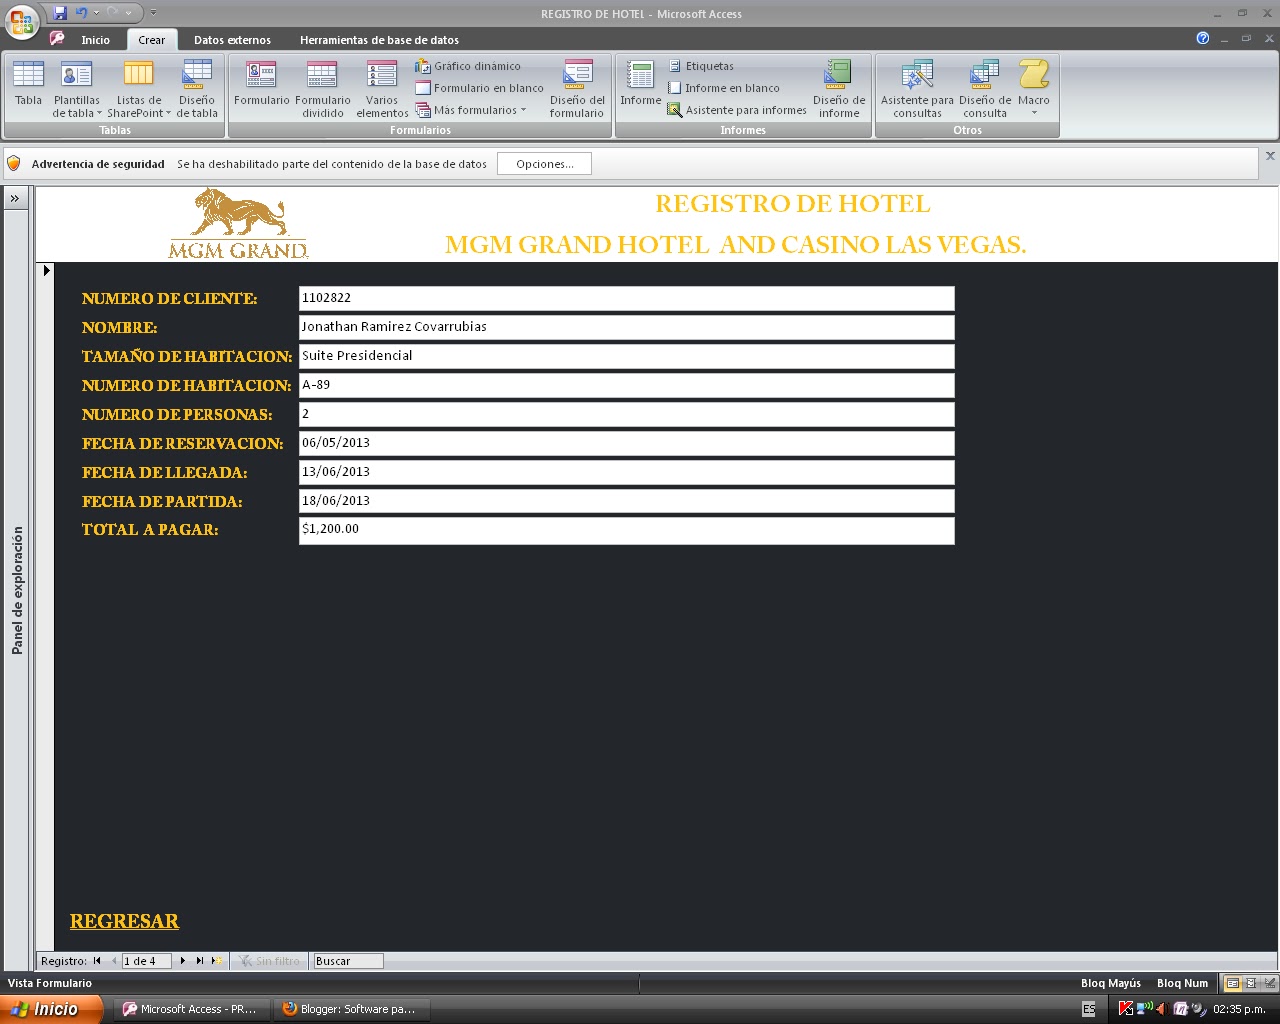This screenshot has height=1024, width=1280.
Task: Switch to Blogger Firefox taskbar button
Action: pos(350,1009)
